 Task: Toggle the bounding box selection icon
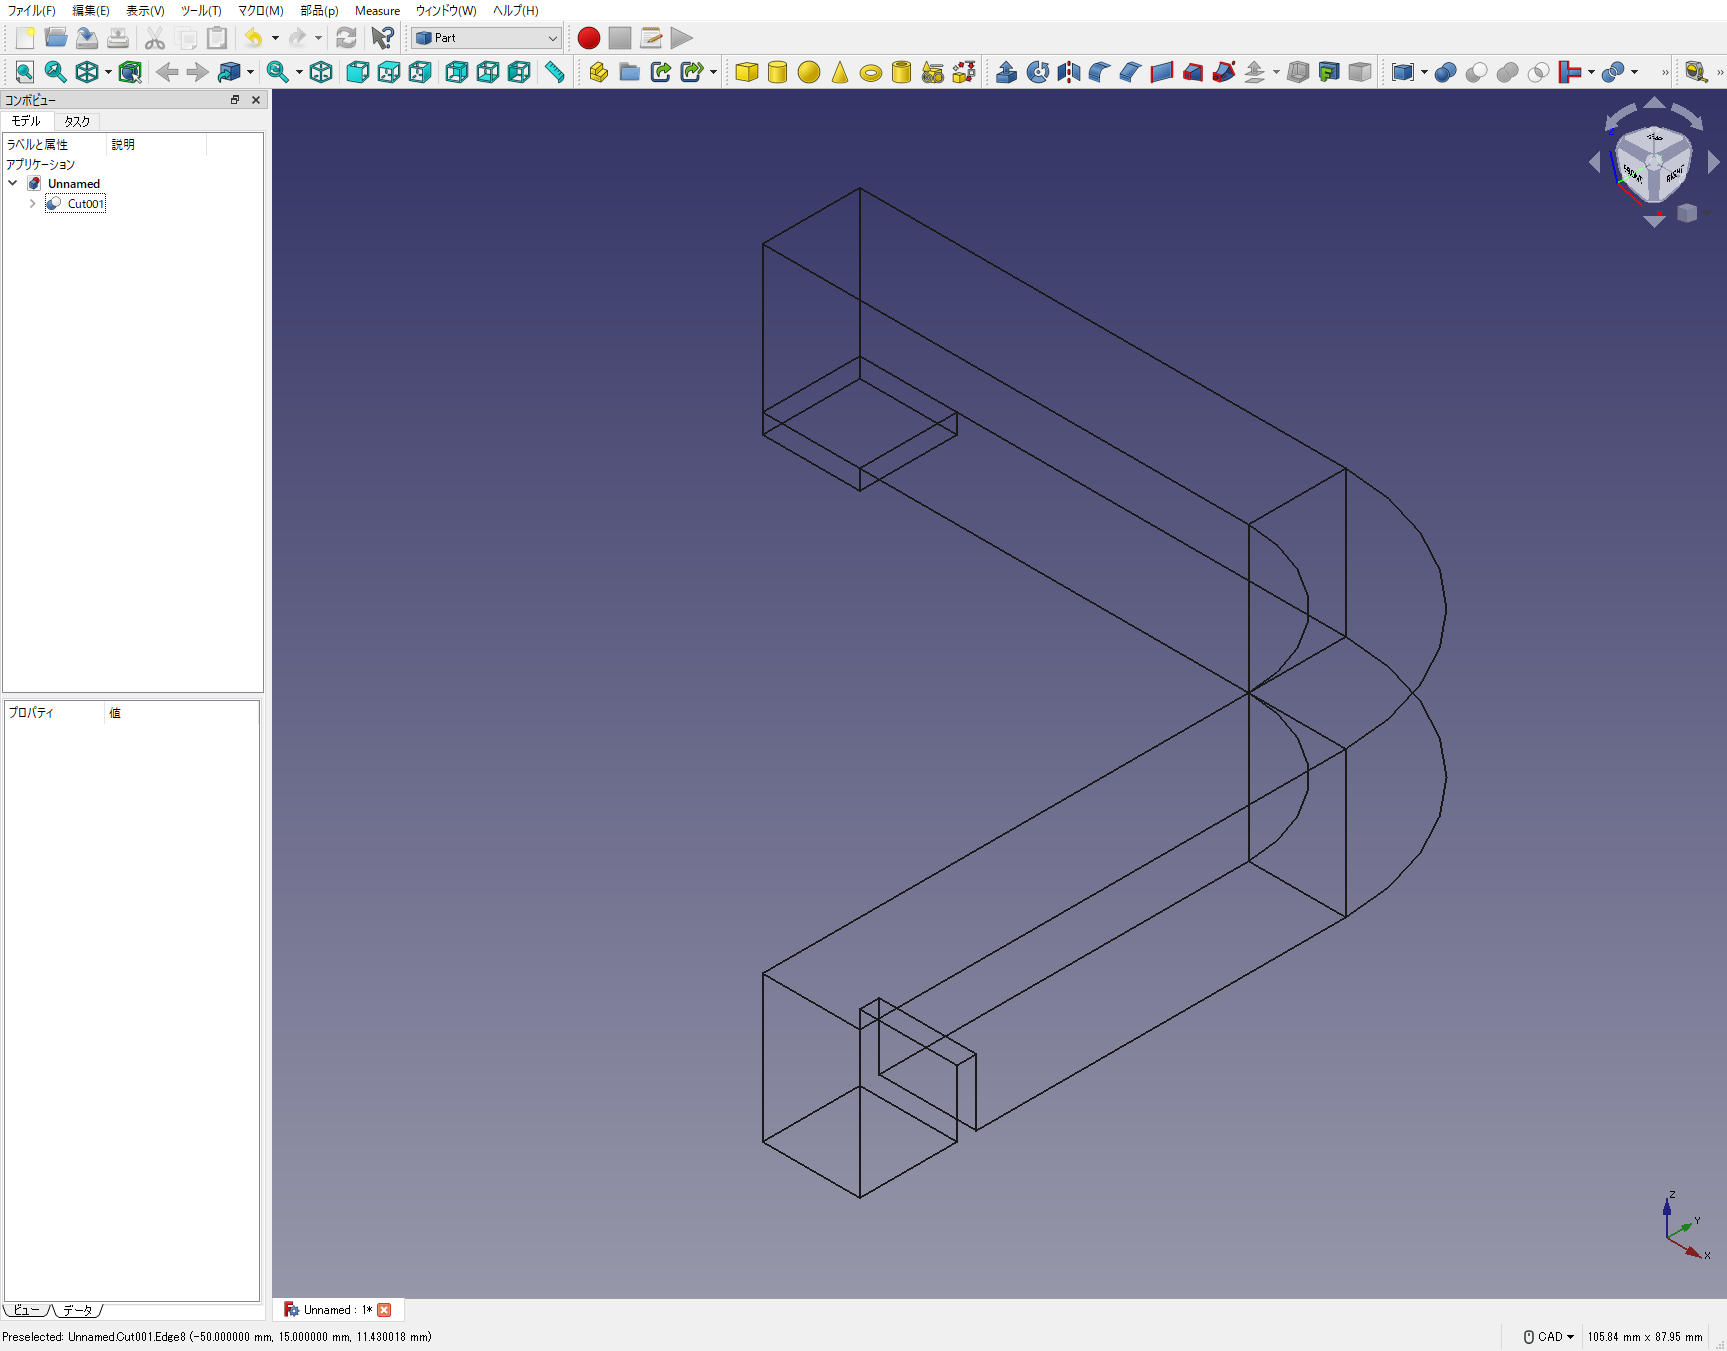coord(130,72)
